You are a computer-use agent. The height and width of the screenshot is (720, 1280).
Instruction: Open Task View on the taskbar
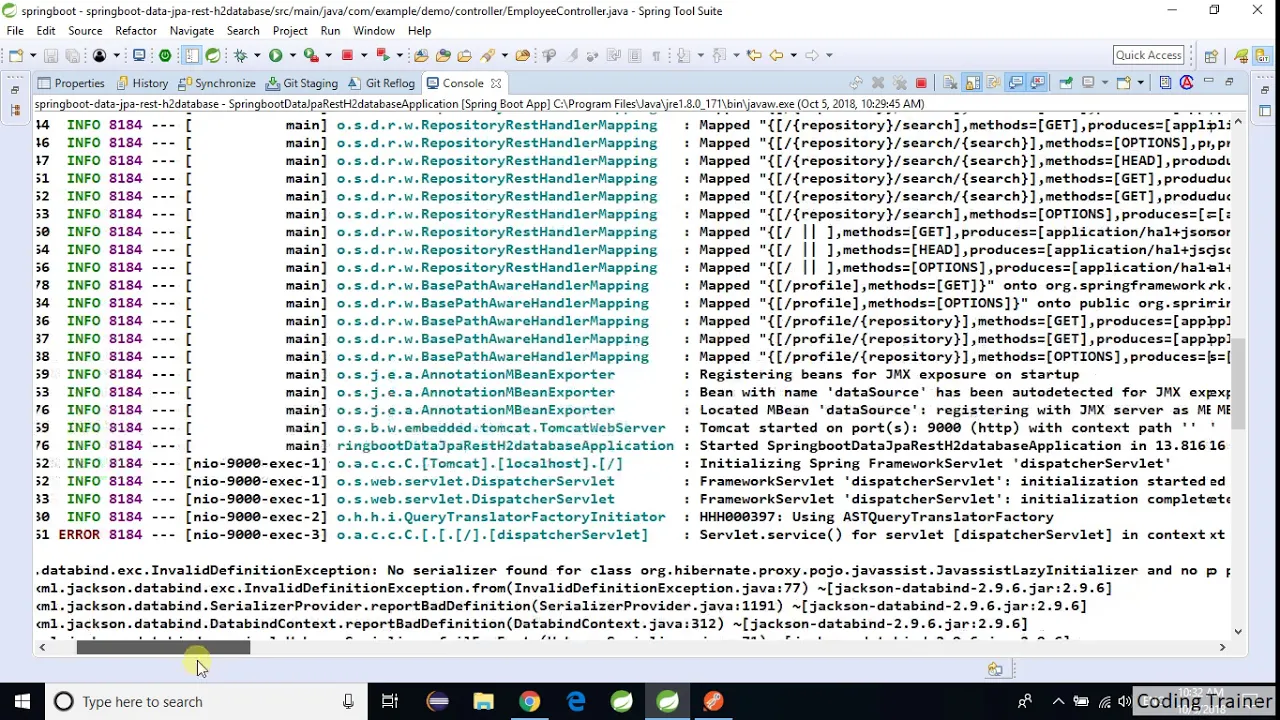pyautogui.click(x=390, y=701)
